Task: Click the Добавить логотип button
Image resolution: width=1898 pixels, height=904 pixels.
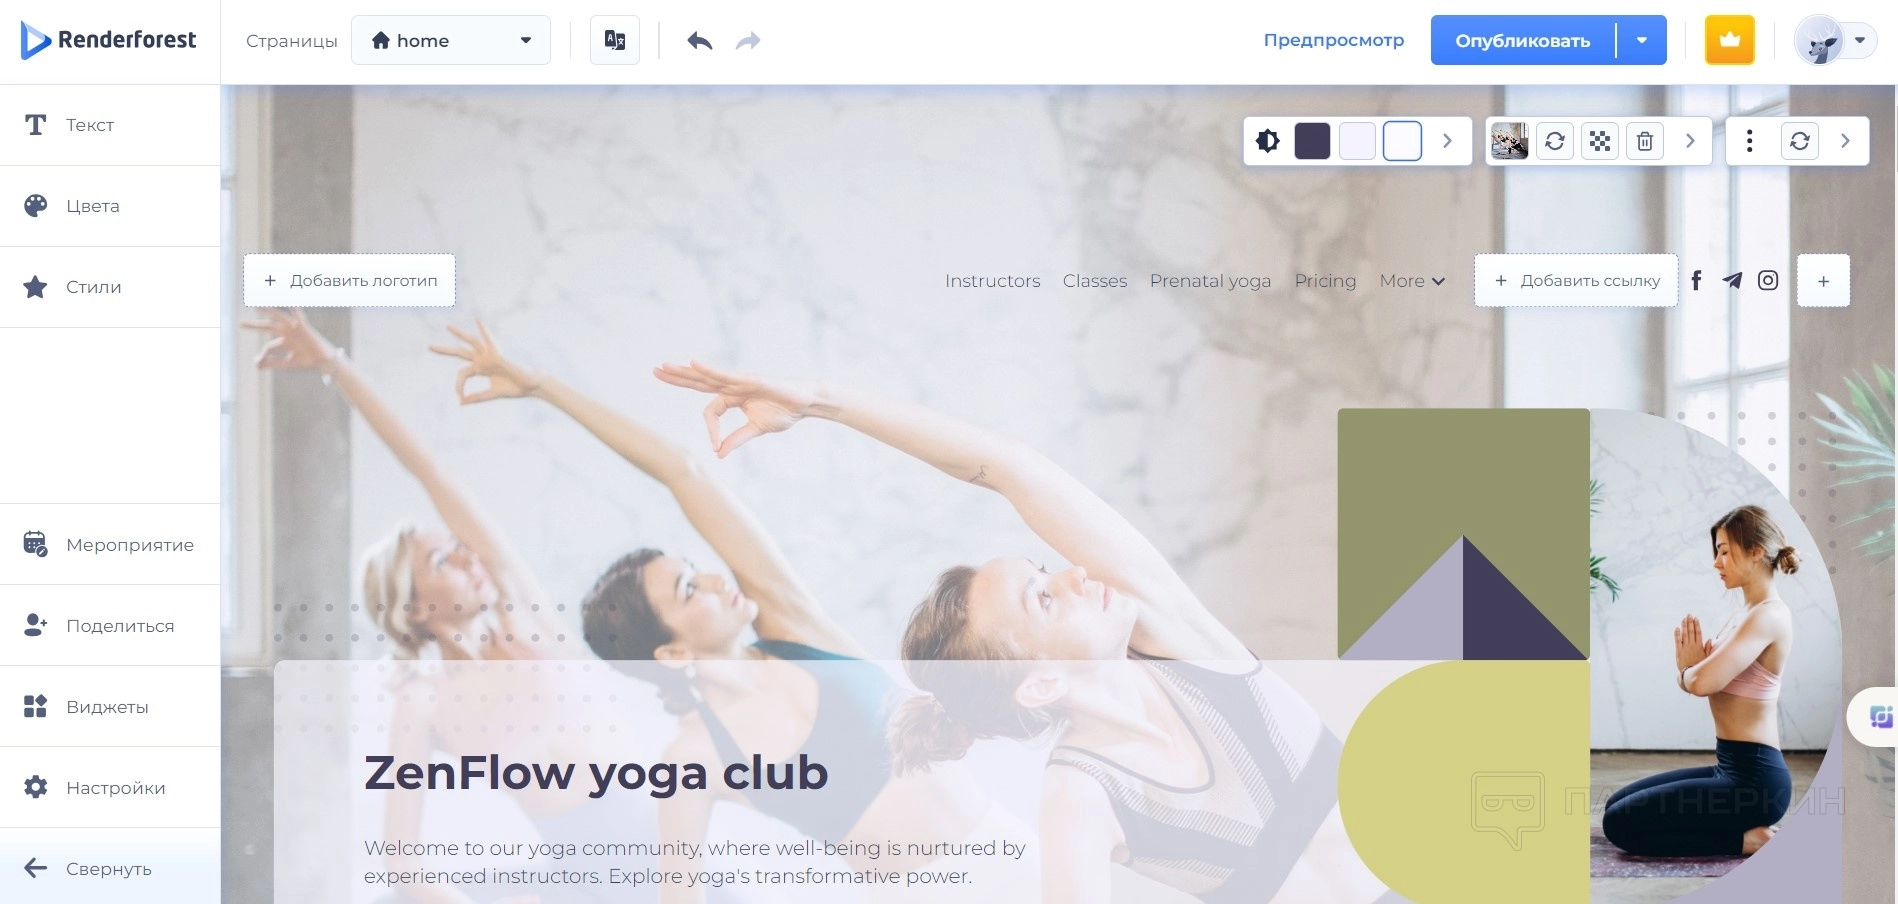Action: pyautogui.click(x=350, y=281)
